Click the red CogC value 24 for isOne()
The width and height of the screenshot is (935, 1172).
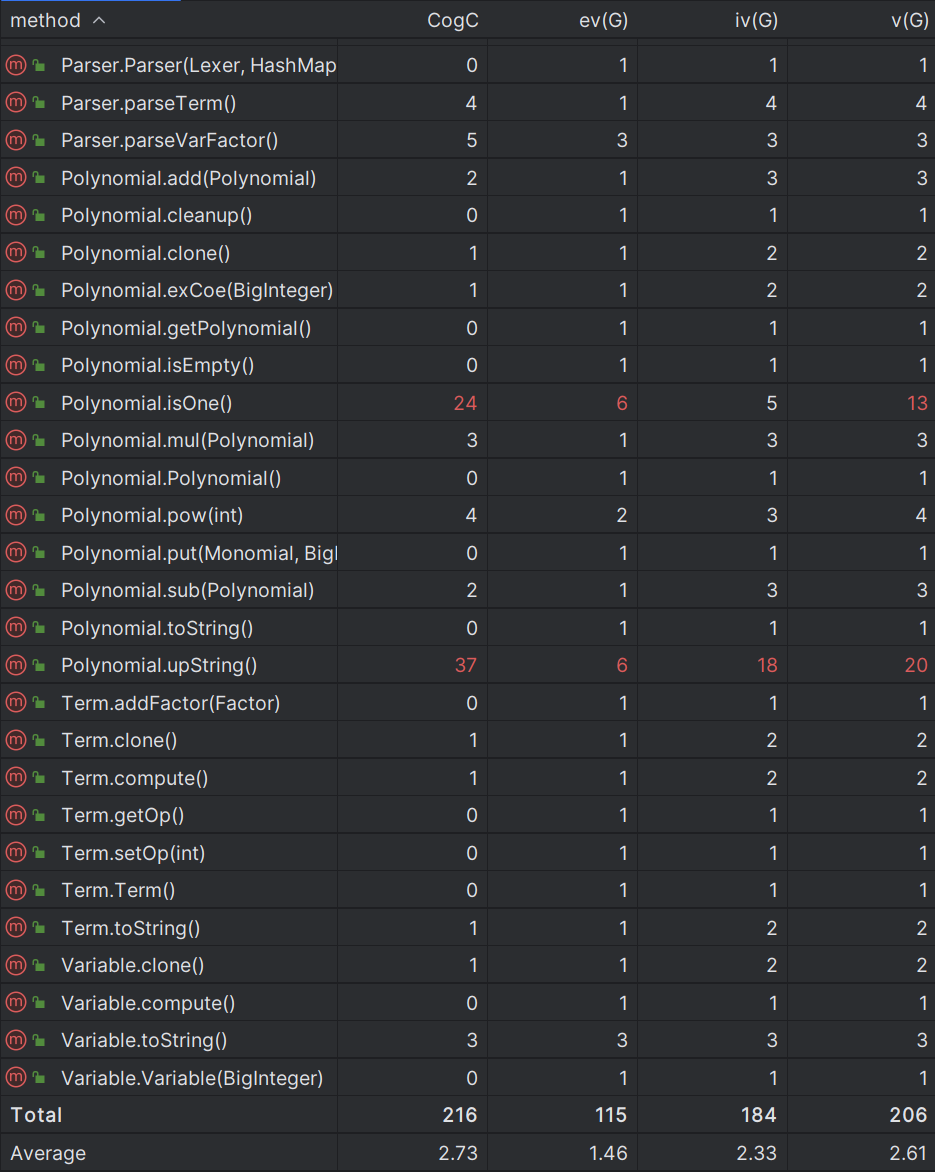point(465,403)
